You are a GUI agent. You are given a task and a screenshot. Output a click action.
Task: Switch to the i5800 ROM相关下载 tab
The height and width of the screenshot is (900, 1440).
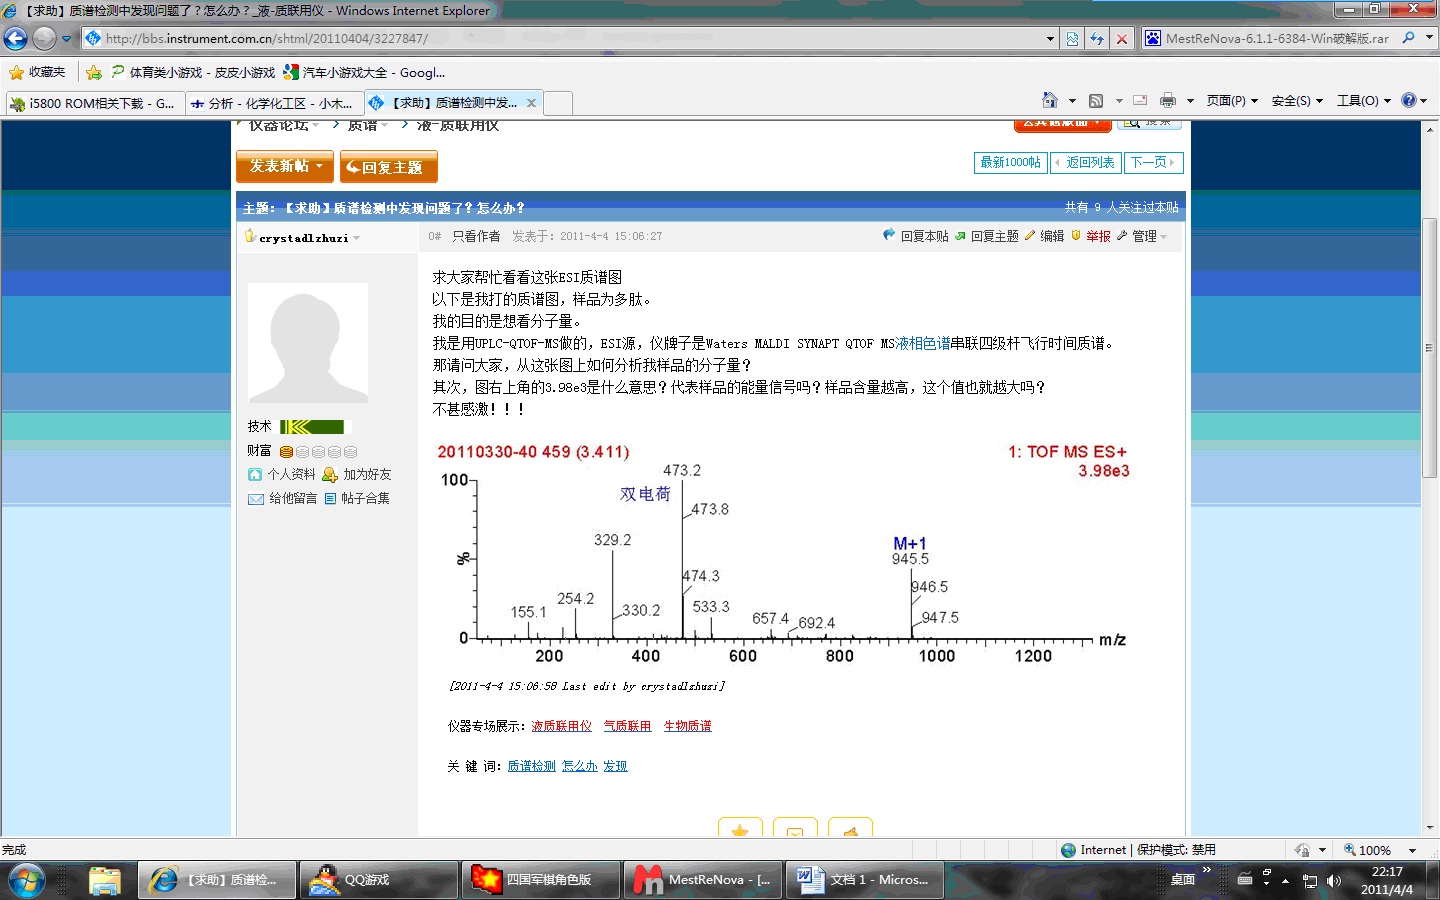94,103
